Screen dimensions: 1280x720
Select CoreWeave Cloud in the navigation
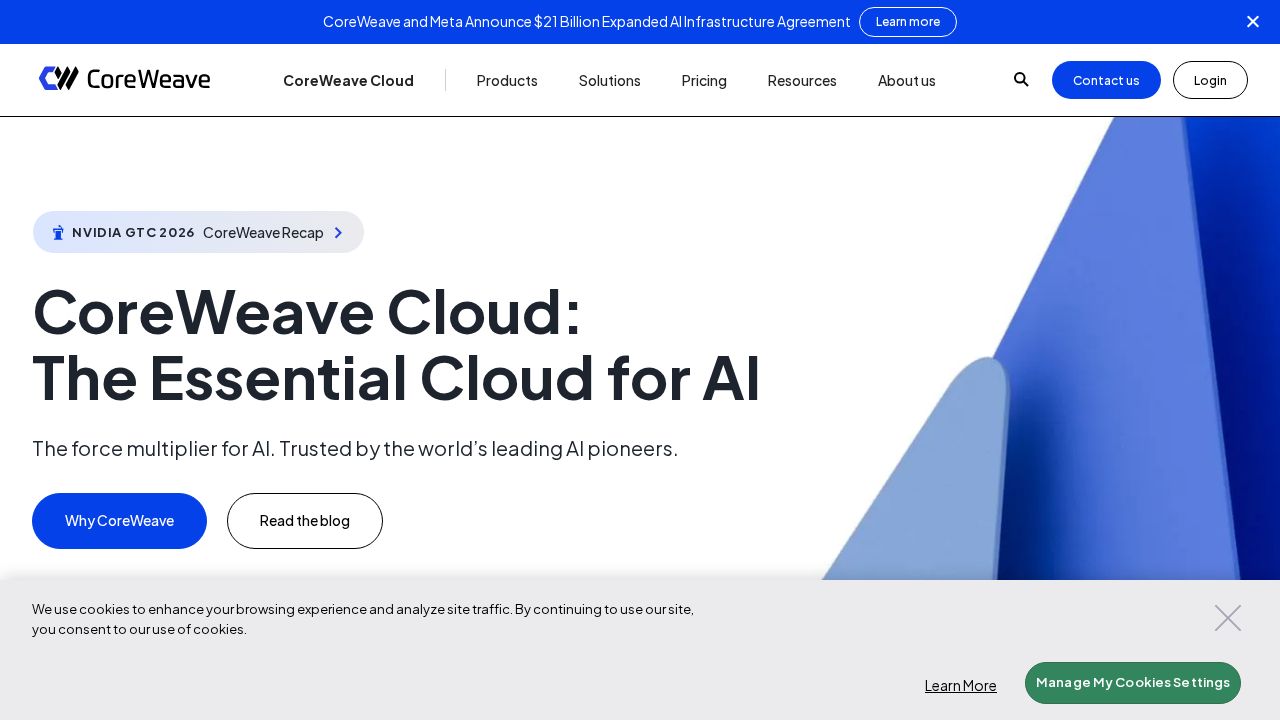pos(348,81)
